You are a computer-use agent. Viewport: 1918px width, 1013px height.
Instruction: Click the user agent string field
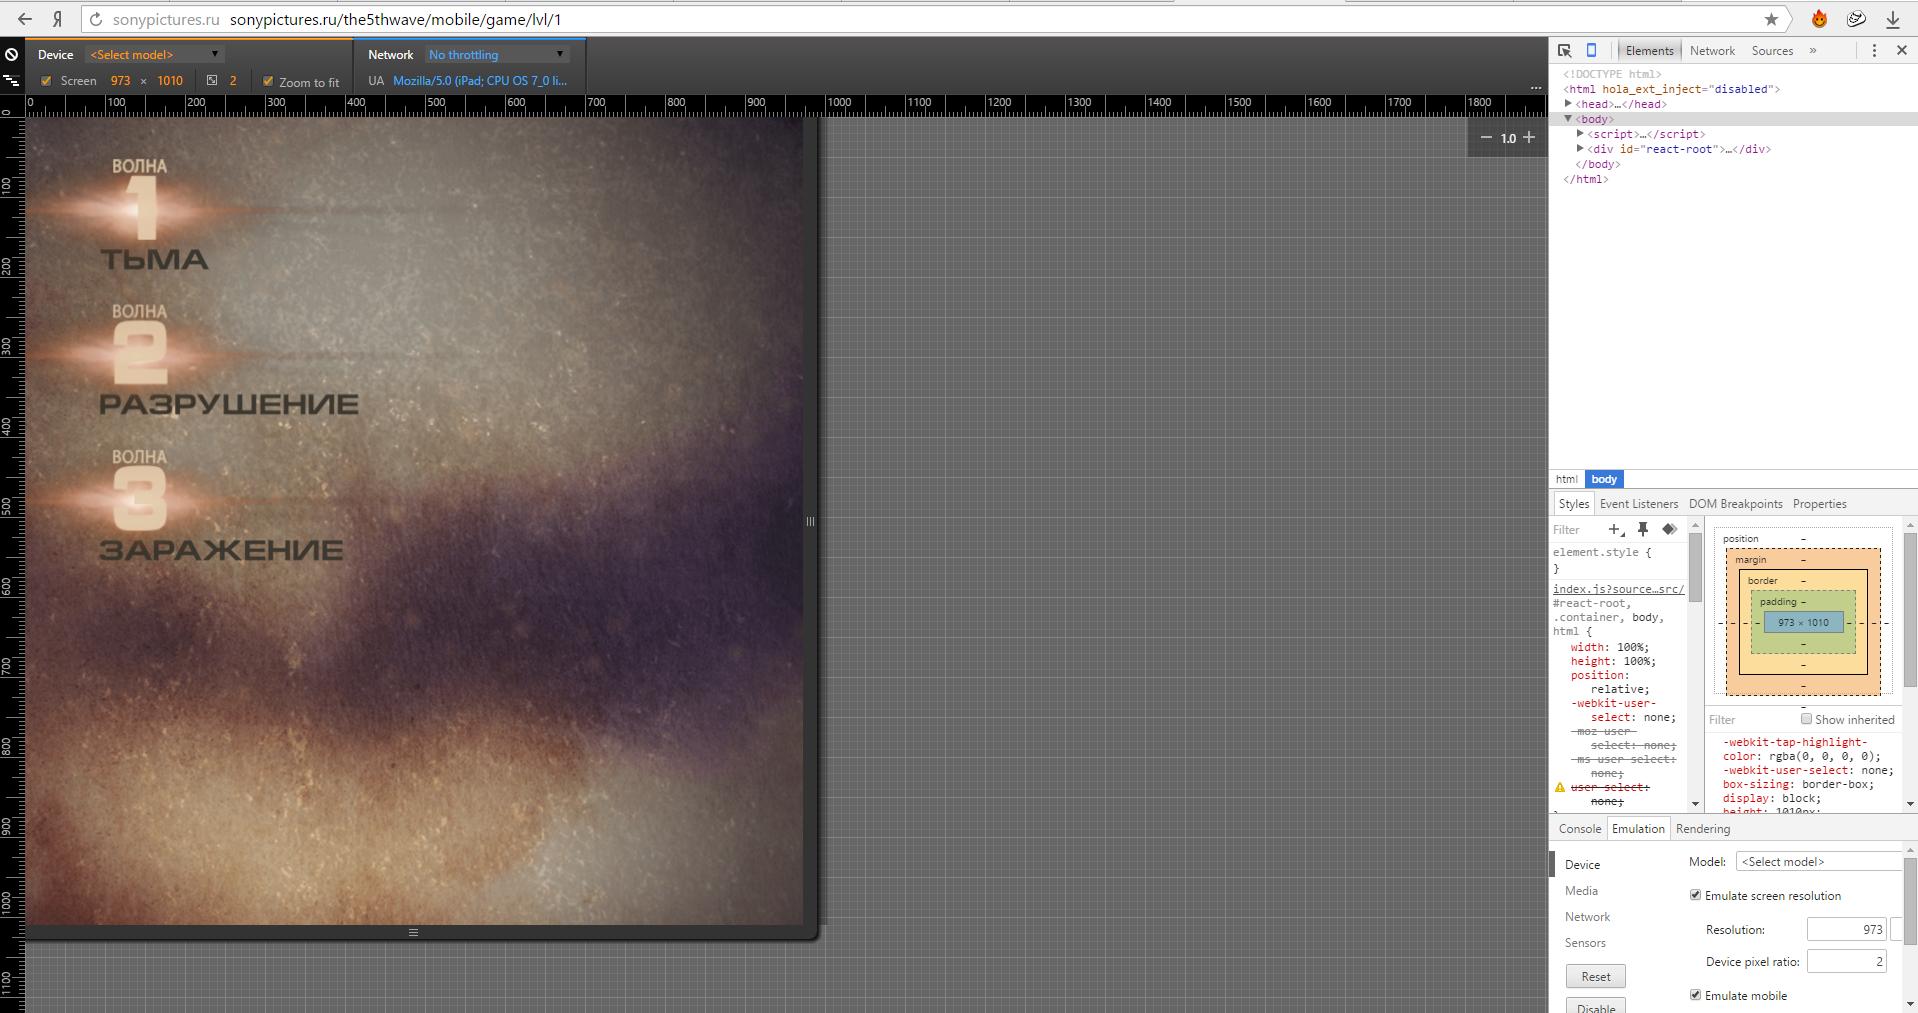tap(480, 80)
